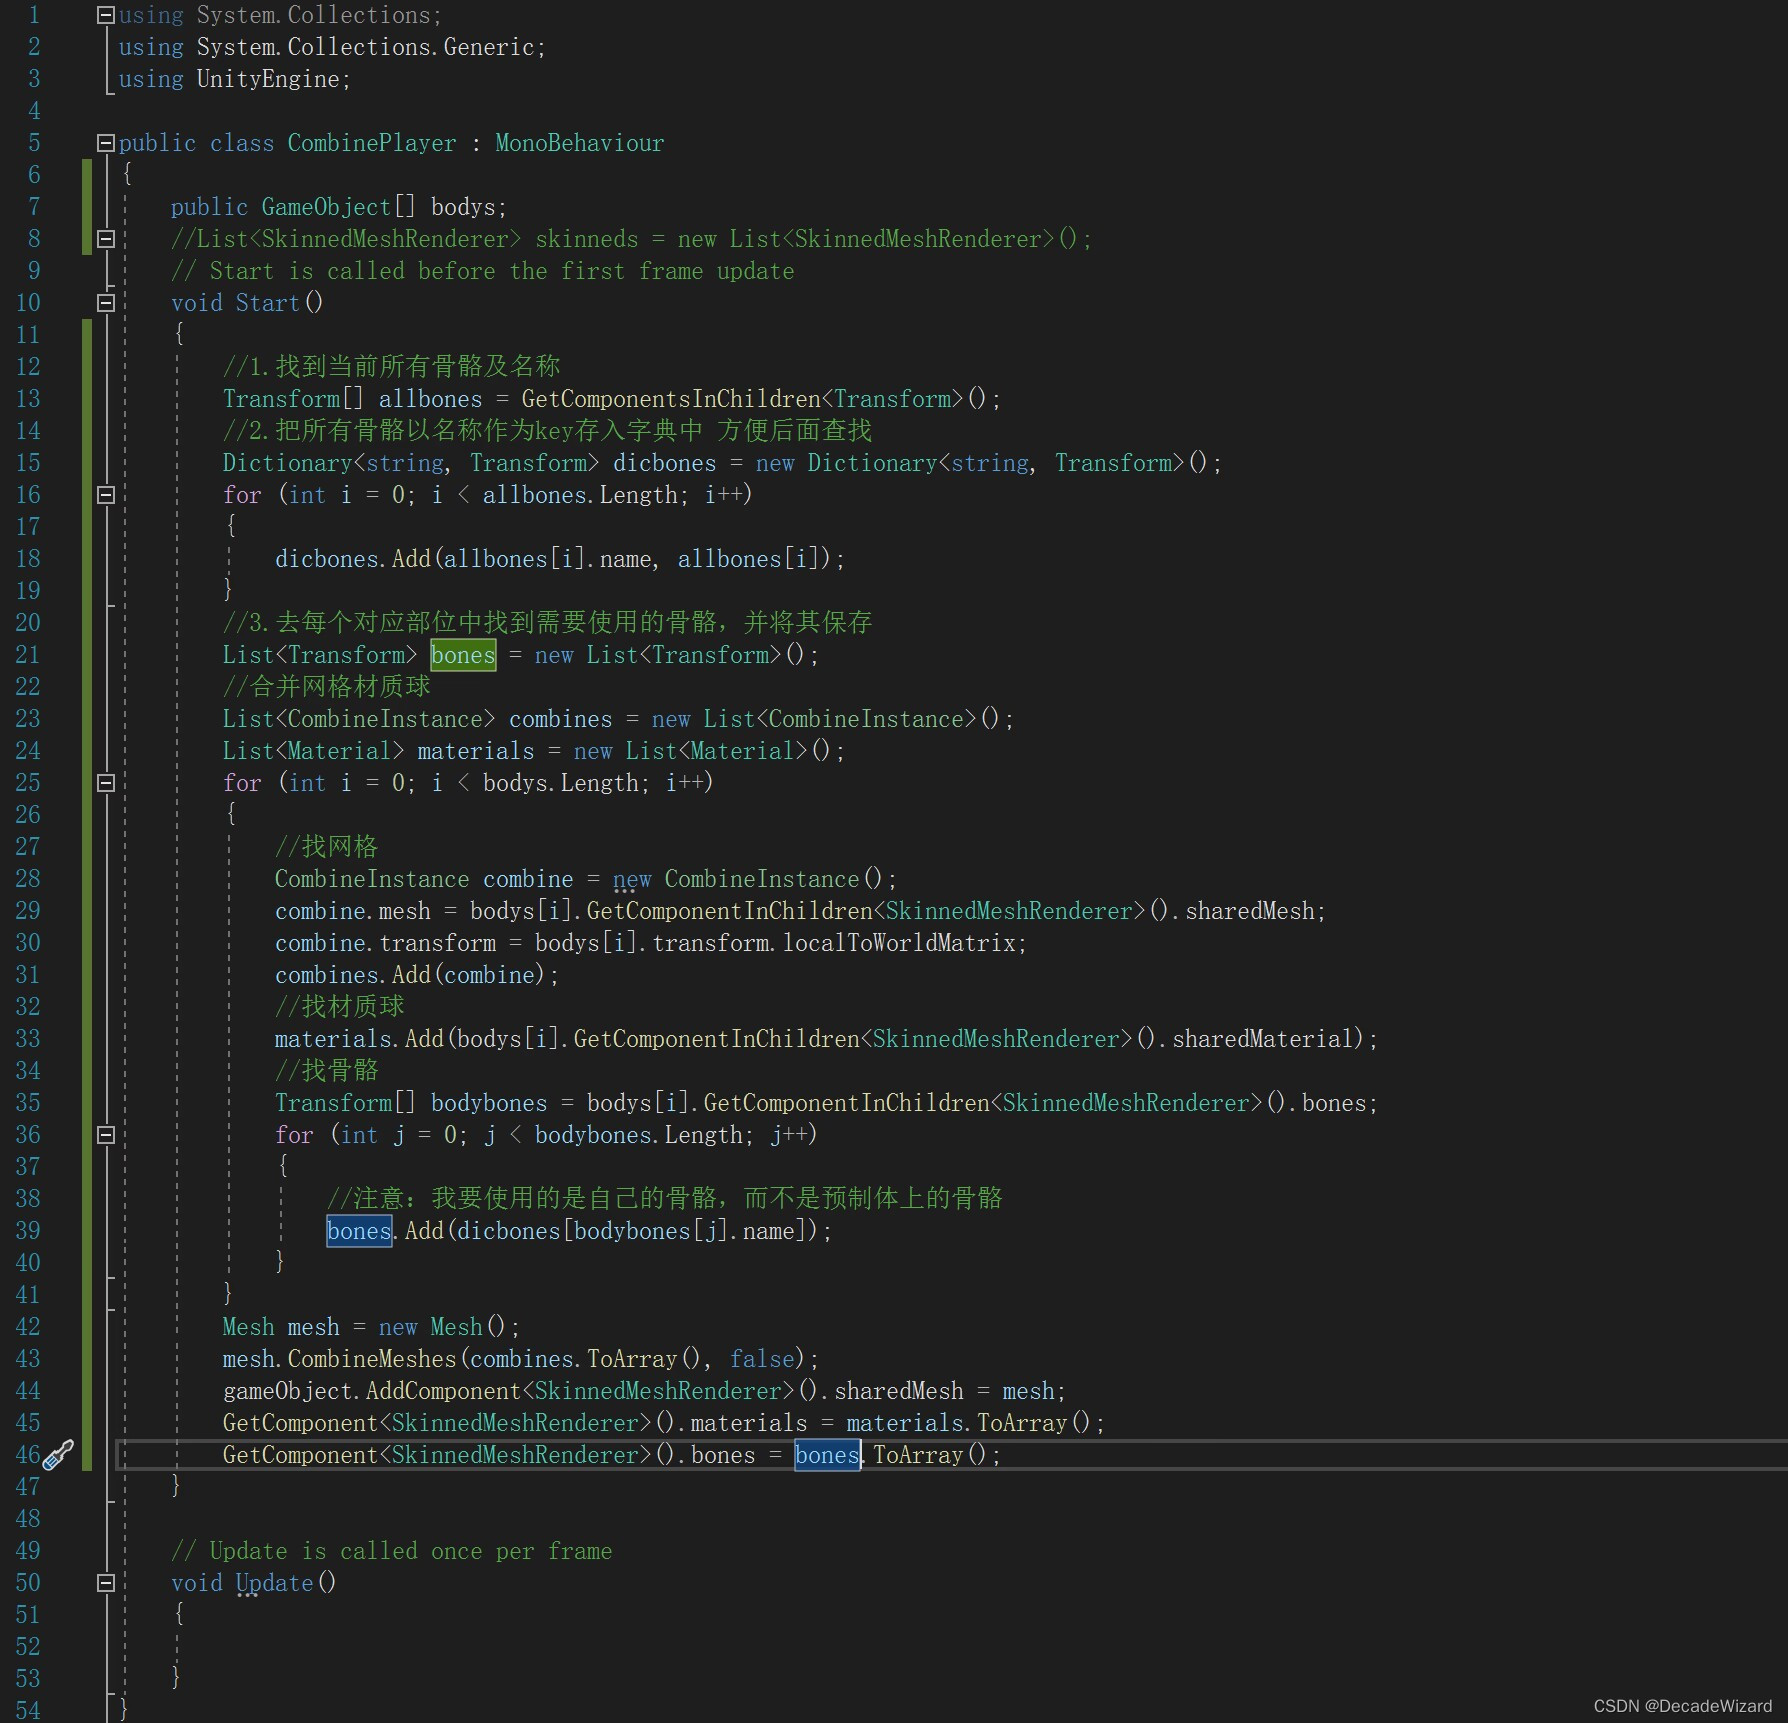
Task: Click the combines variable on line 23
Action: point(560,719)
